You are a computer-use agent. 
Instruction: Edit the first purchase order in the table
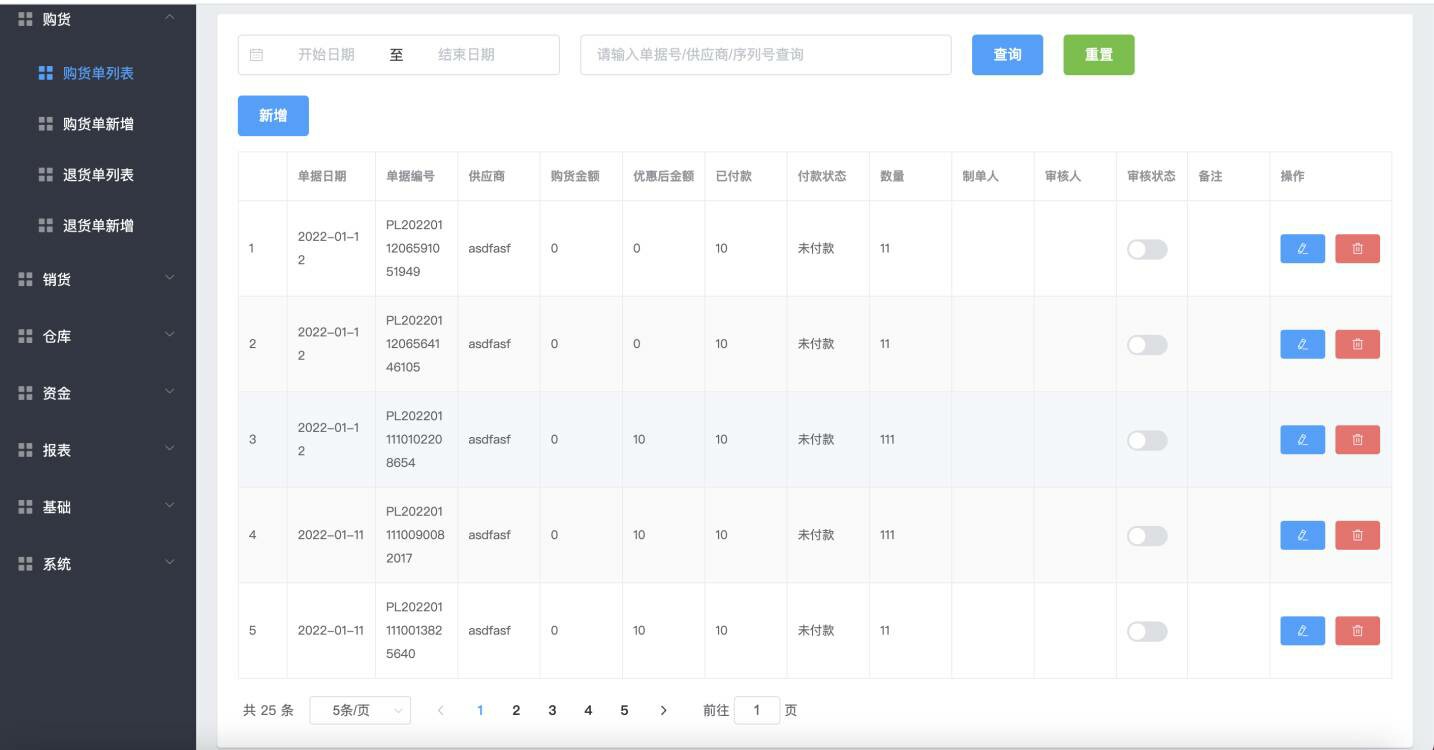pyautogui.click(x=1301, y=249)
